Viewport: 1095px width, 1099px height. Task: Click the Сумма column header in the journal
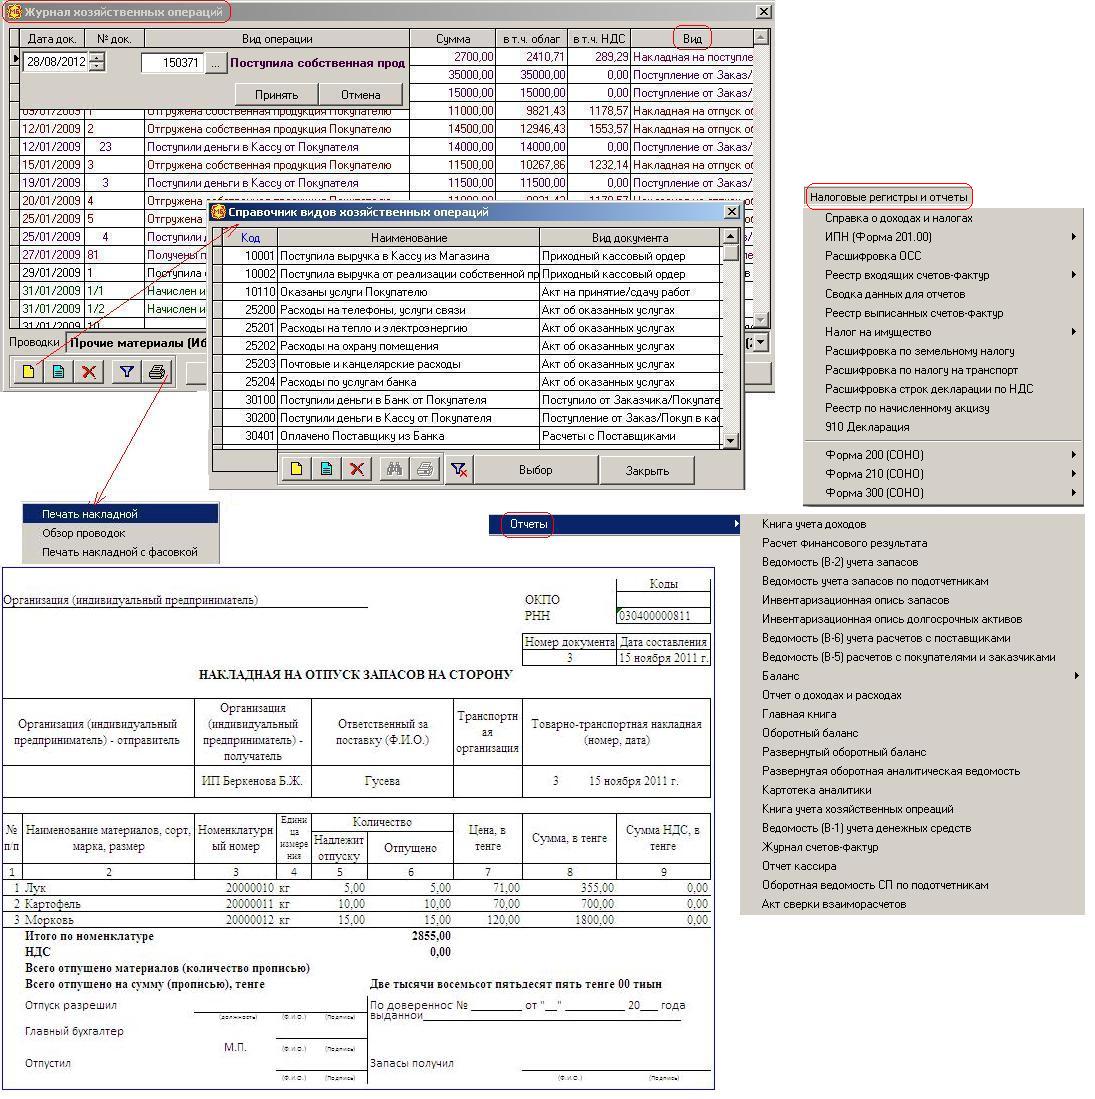coord(453,39)
